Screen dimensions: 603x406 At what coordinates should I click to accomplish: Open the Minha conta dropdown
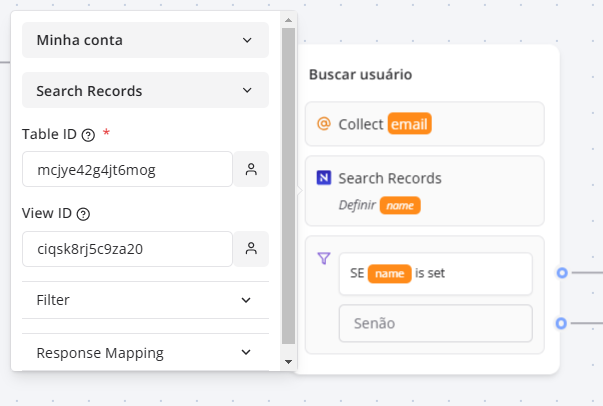pyautogui.click(x=145, y=41)
